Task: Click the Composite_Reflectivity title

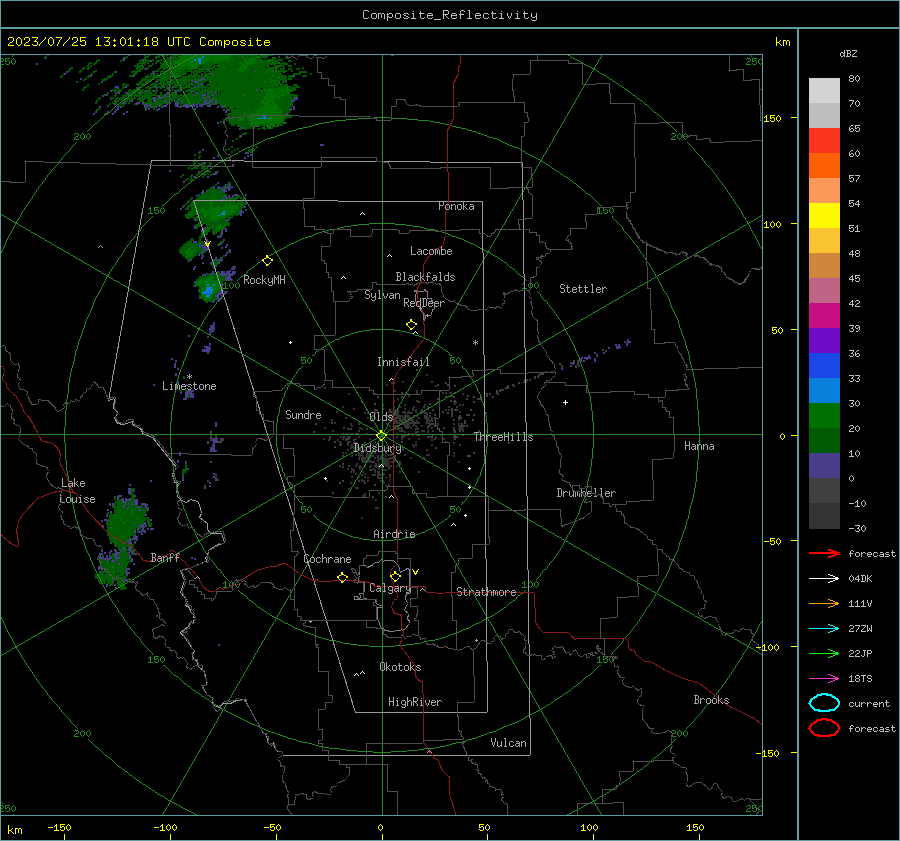Action: click(450, 15)
